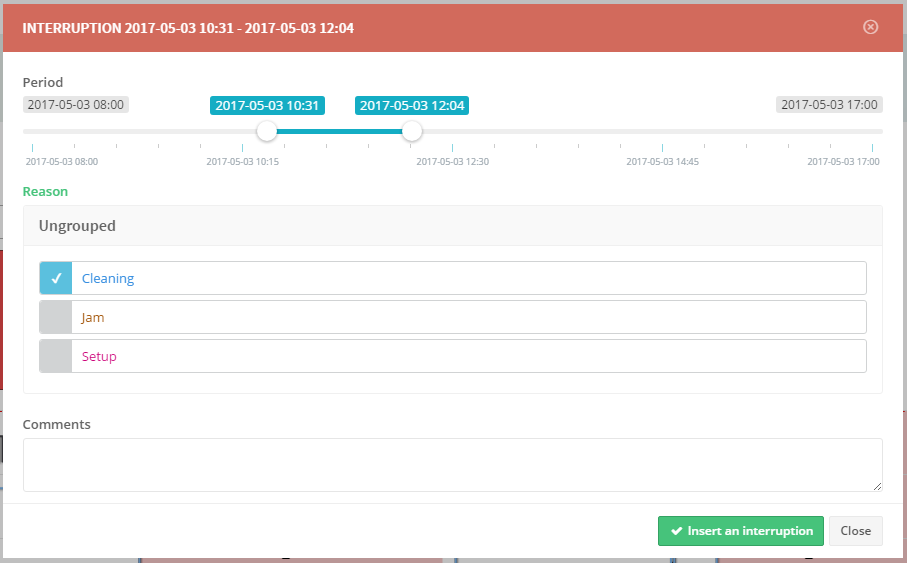Click the Comments field label

click(x=57, y=424)
